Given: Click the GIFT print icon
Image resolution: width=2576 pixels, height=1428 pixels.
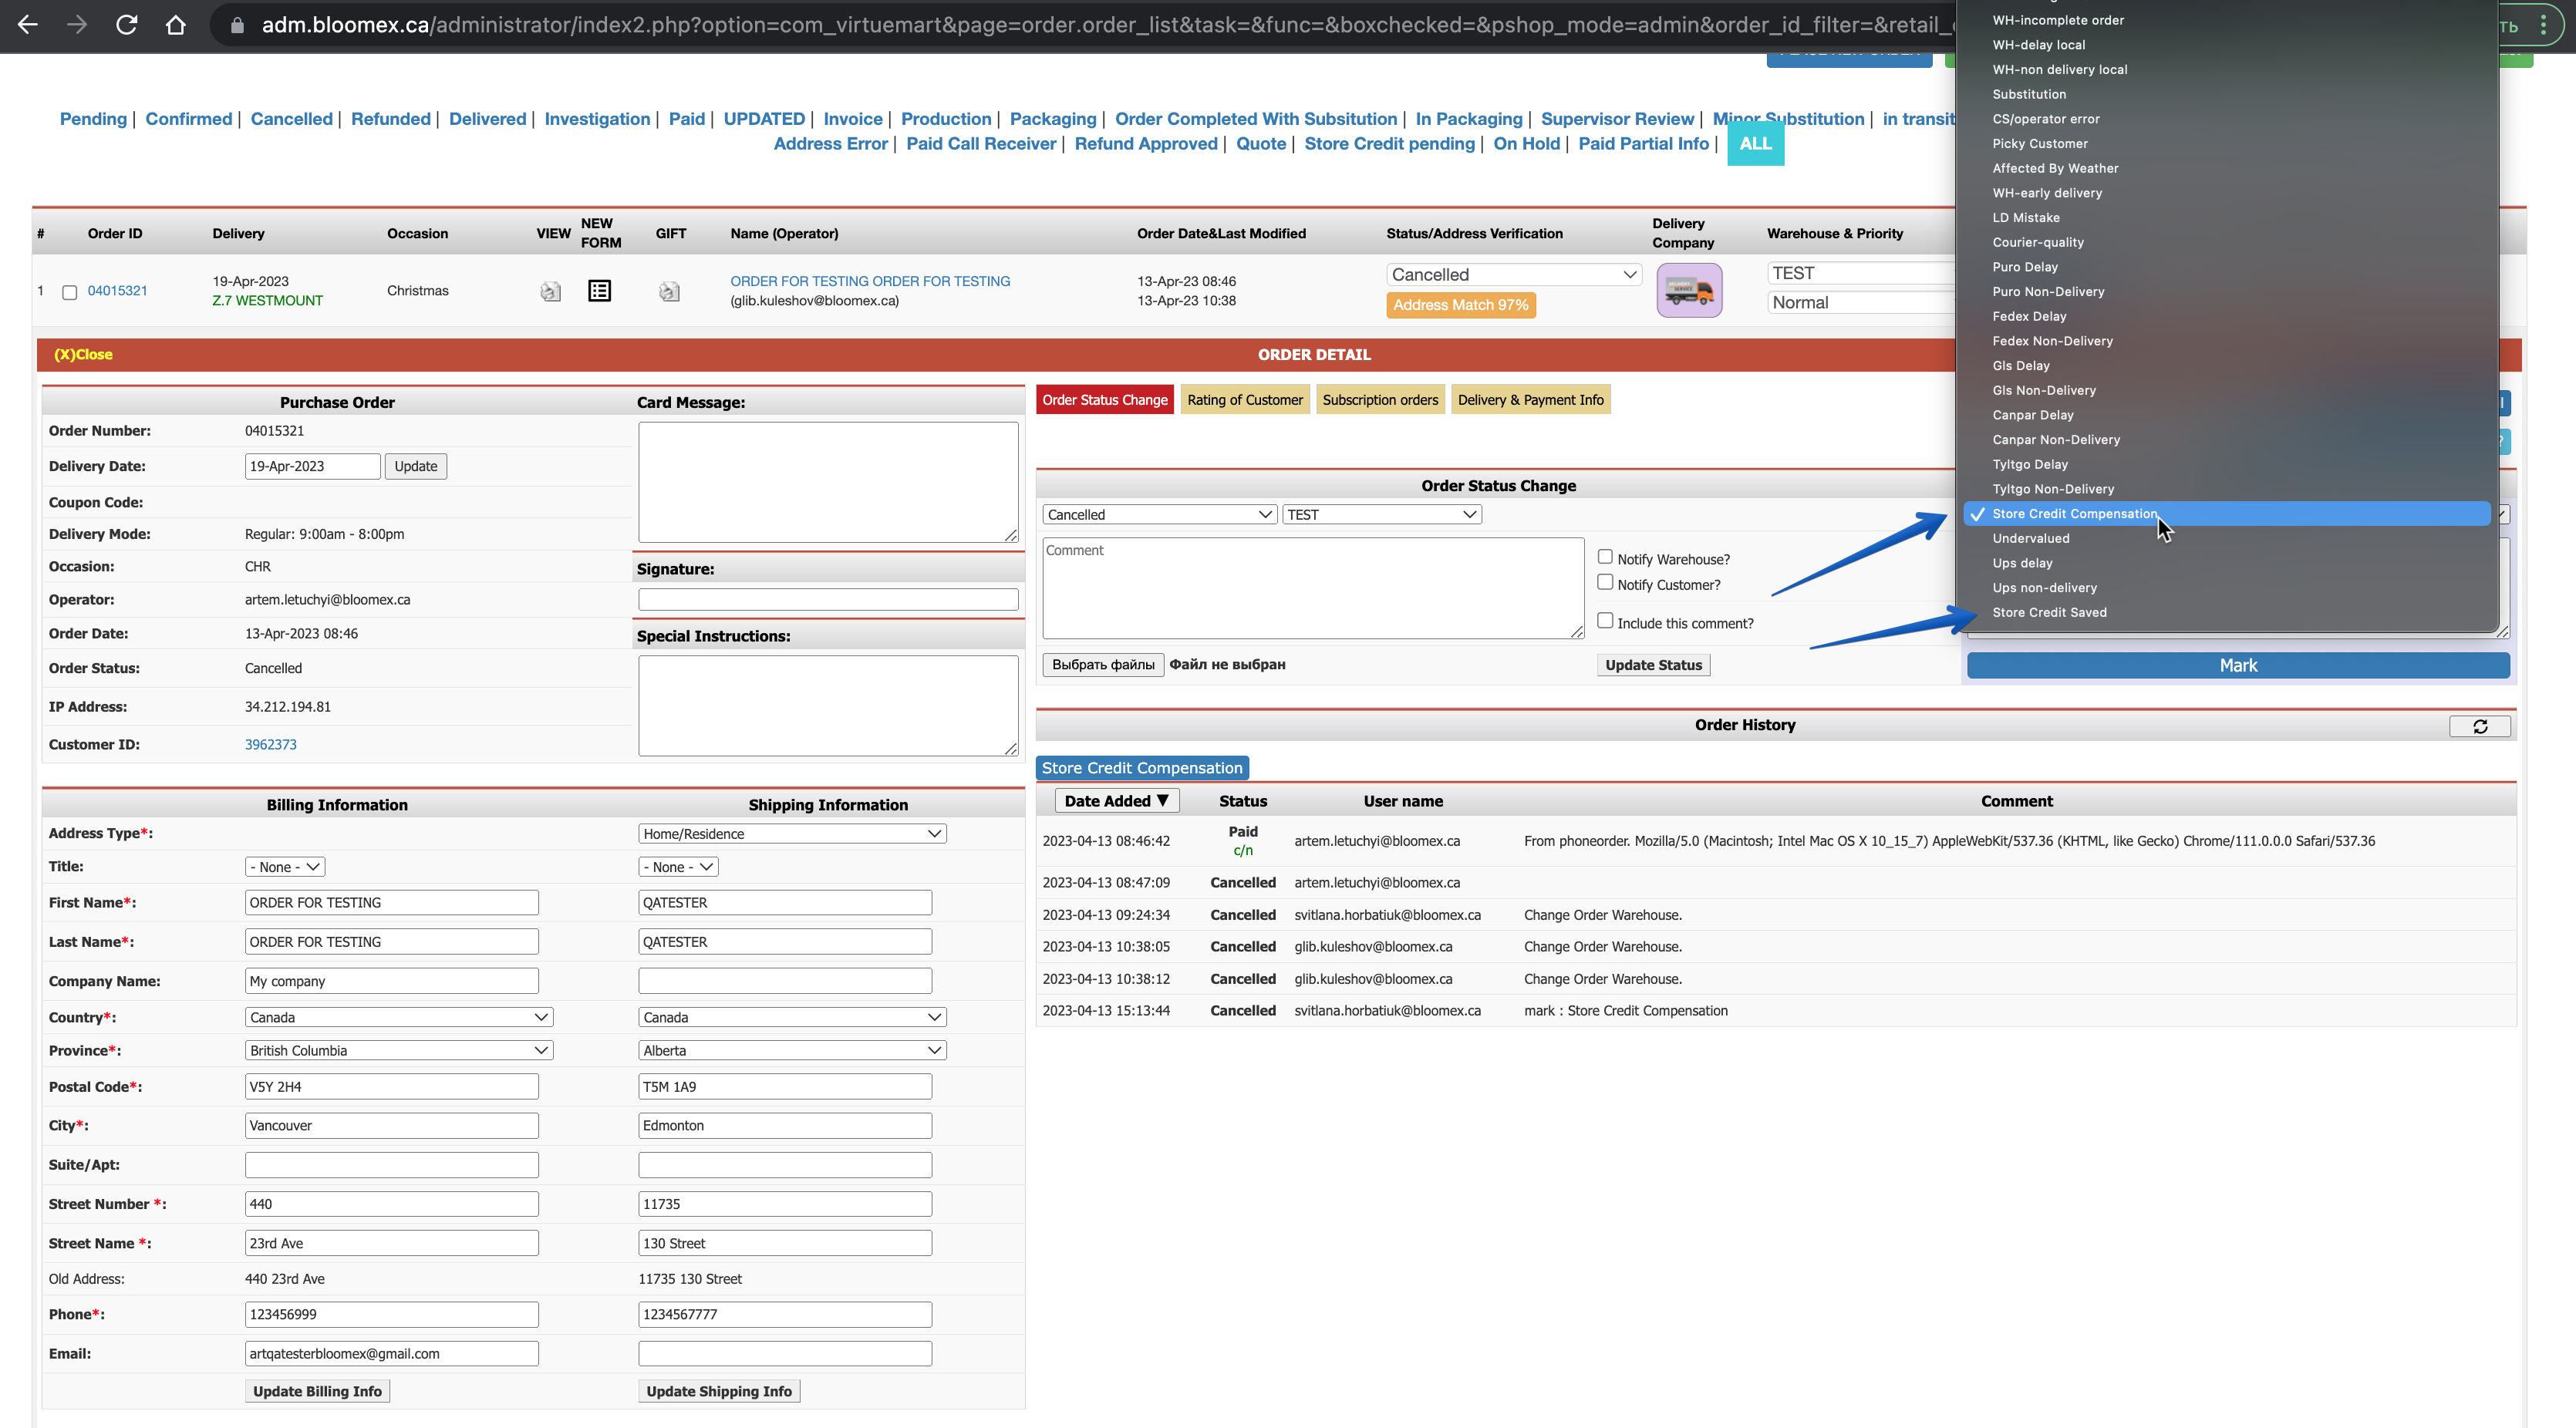Looking at the screenshot, I should point(669,291).
